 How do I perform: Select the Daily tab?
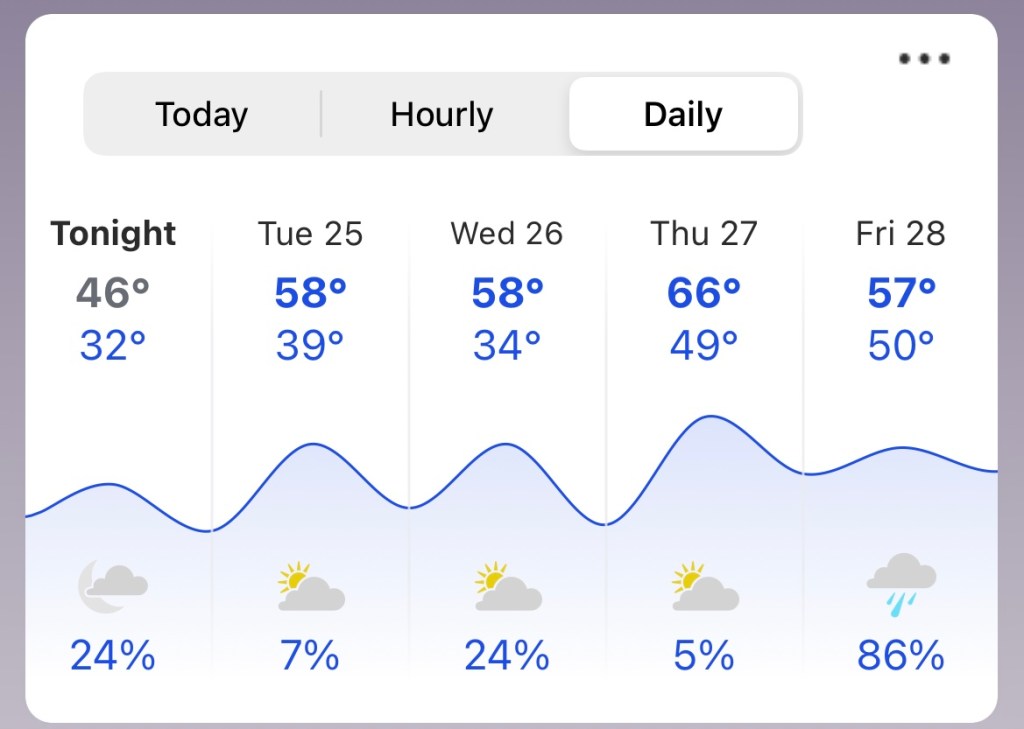click(x=683, y=114)
